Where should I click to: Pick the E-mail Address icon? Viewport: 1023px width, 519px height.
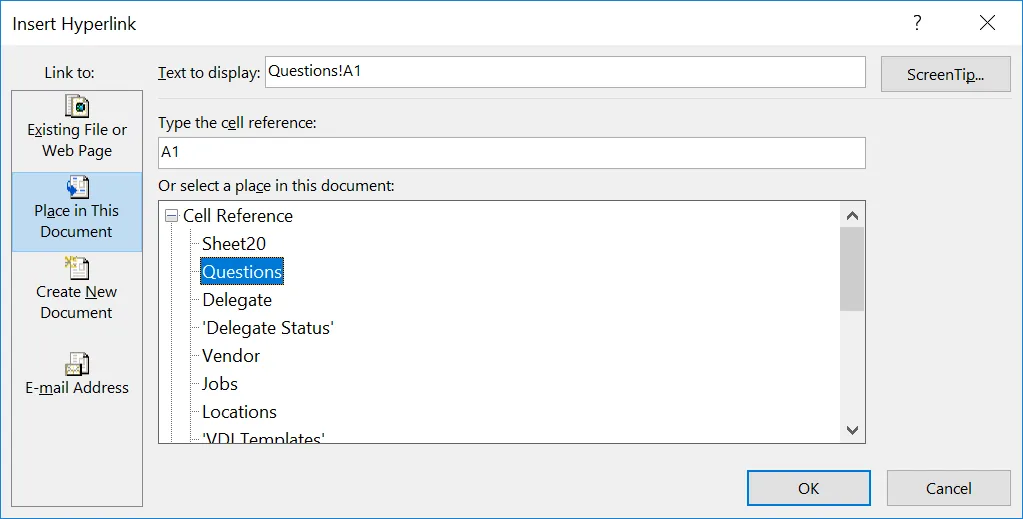(77, 364)
